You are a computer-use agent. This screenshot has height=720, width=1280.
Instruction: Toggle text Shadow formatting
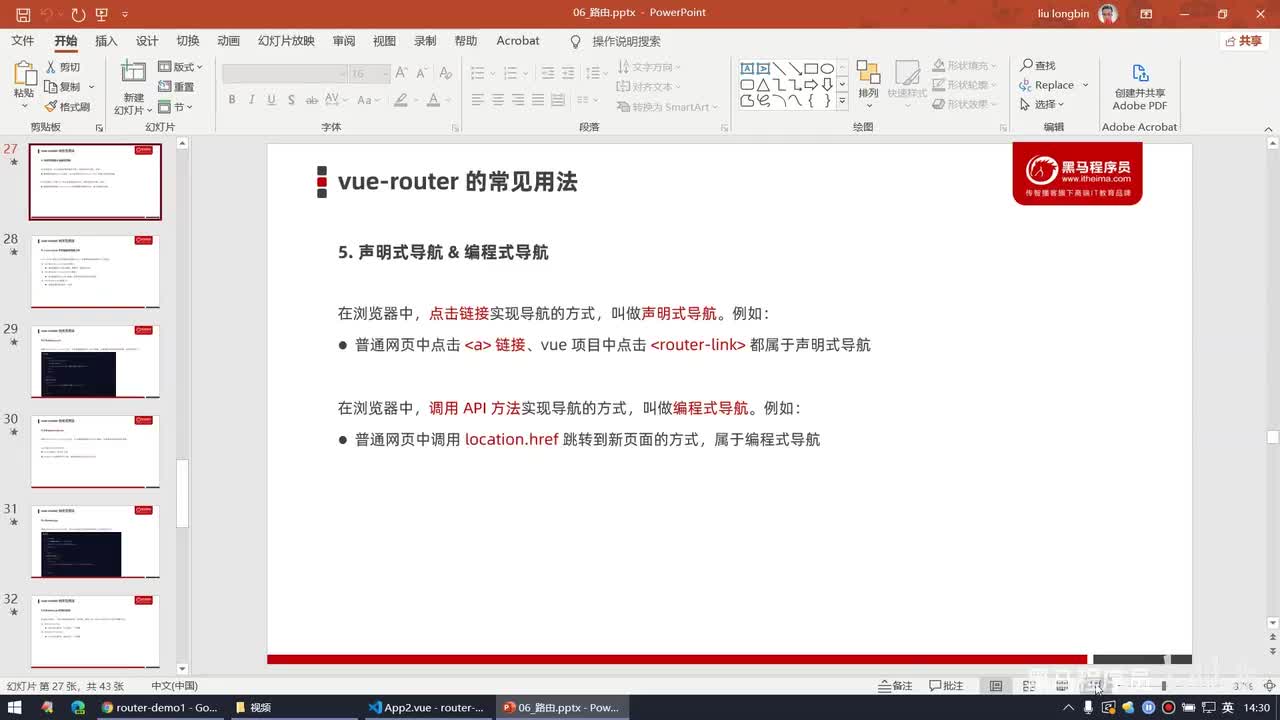[x=291, y=100]
